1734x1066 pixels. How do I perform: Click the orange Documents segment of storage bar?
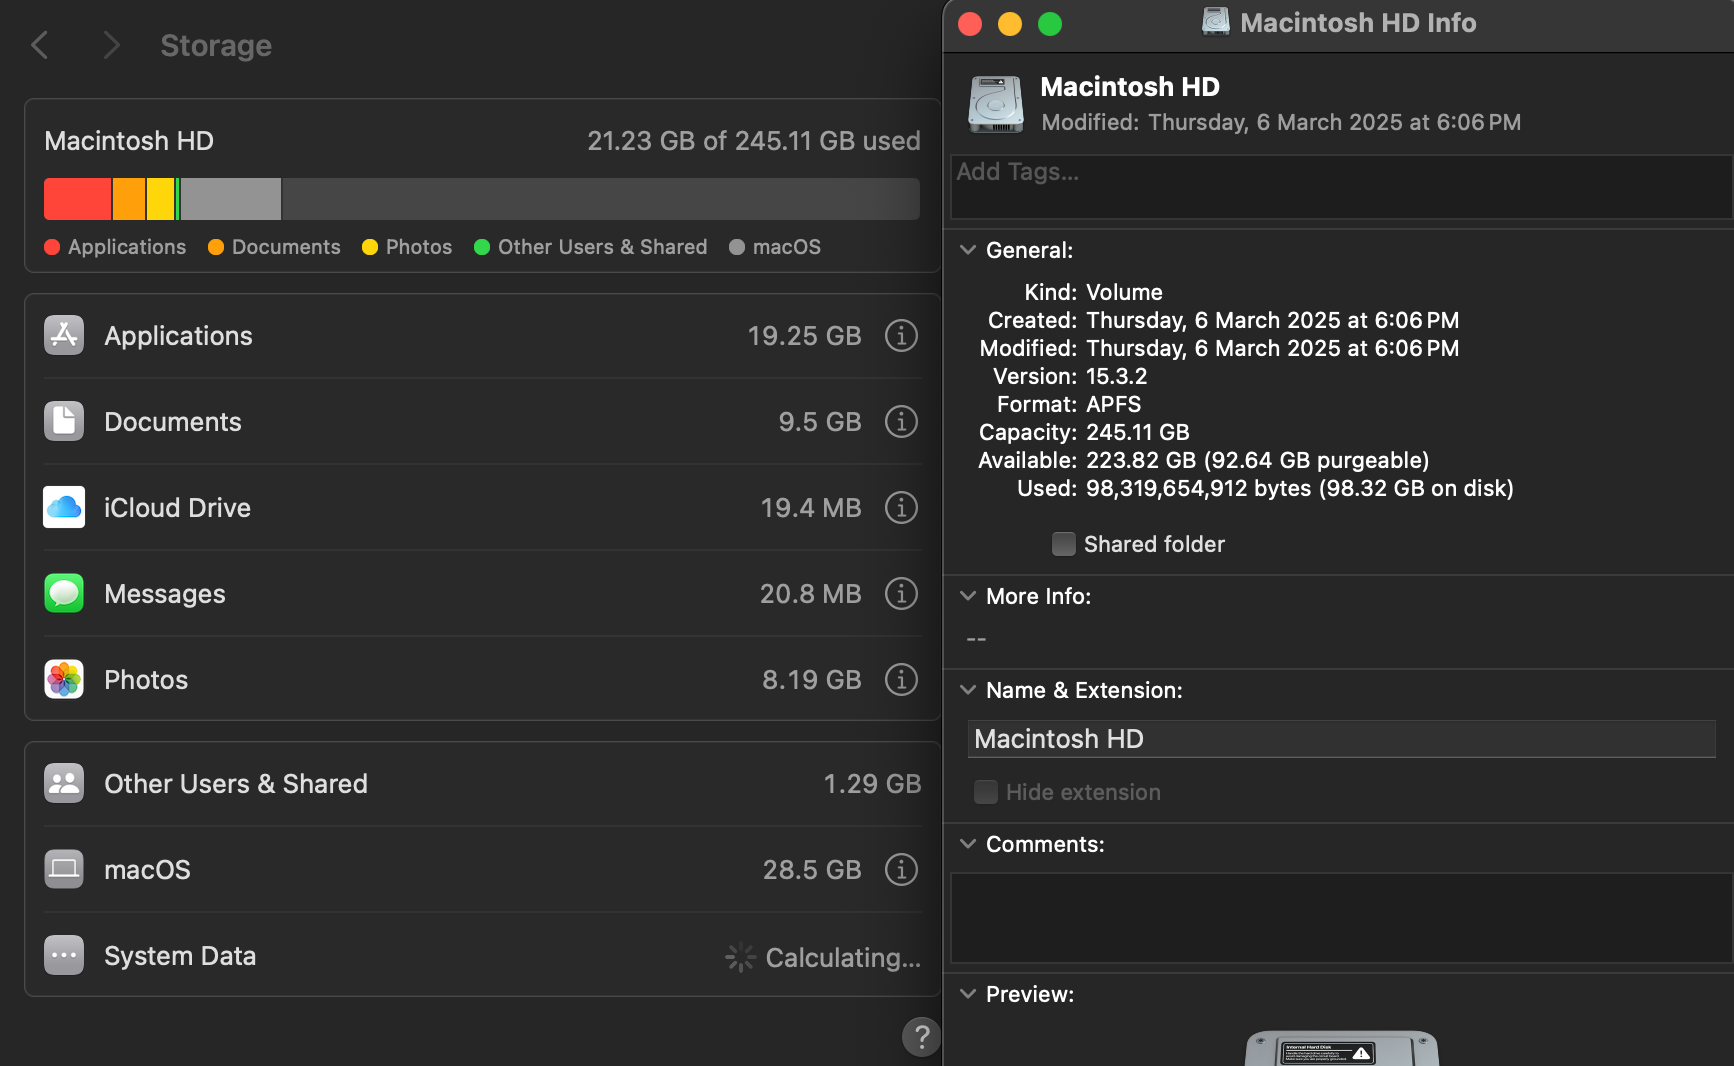coord(129,199)
